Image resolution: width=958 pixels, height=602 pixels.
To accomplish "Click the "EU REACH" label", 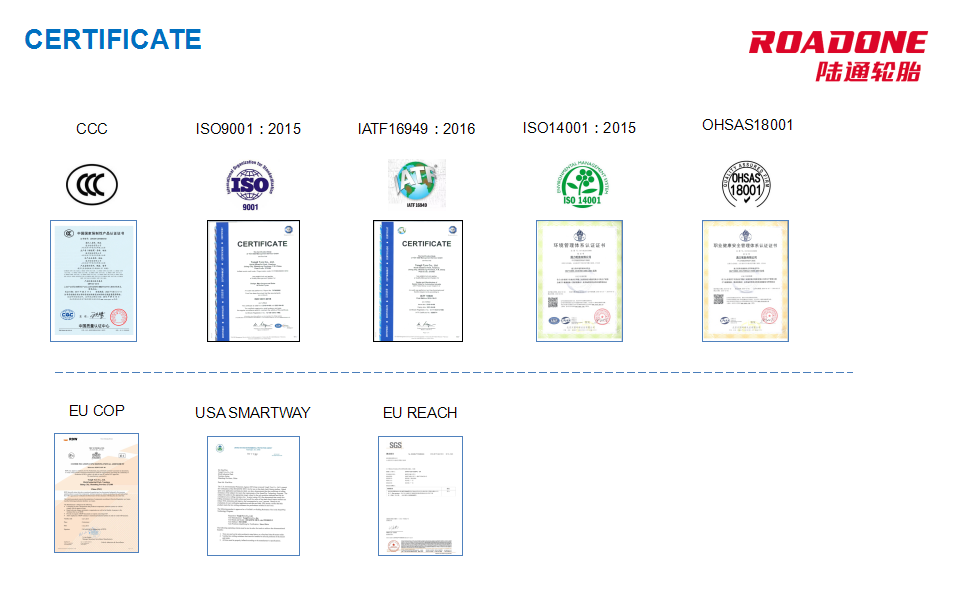I will (x=420, y=413).
